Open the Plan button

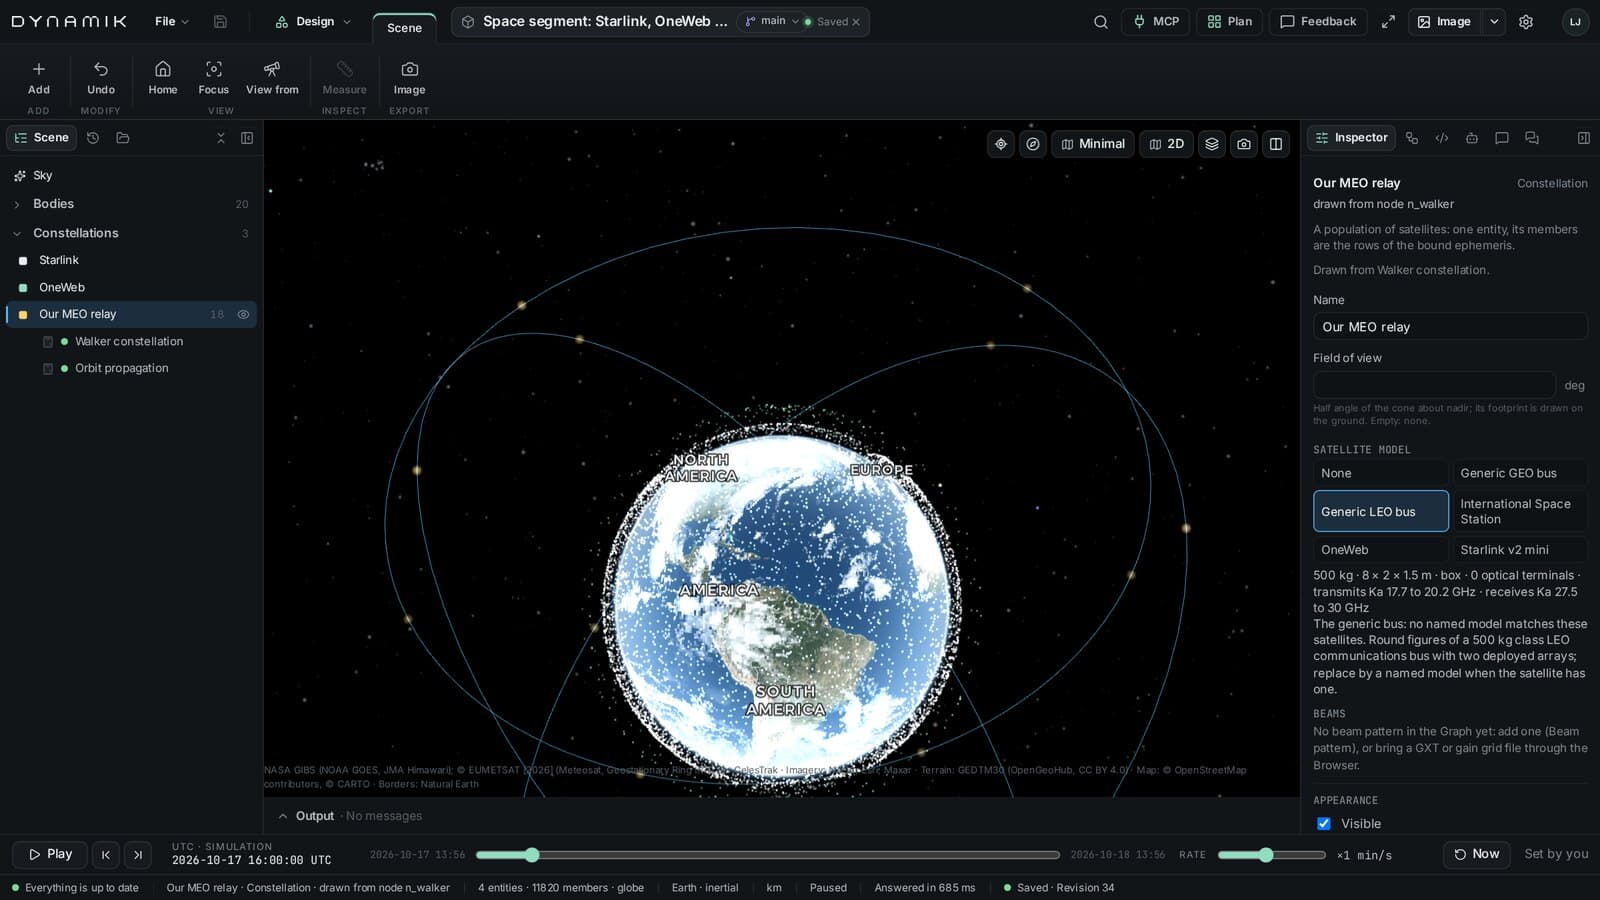(x=1229, y=21)
